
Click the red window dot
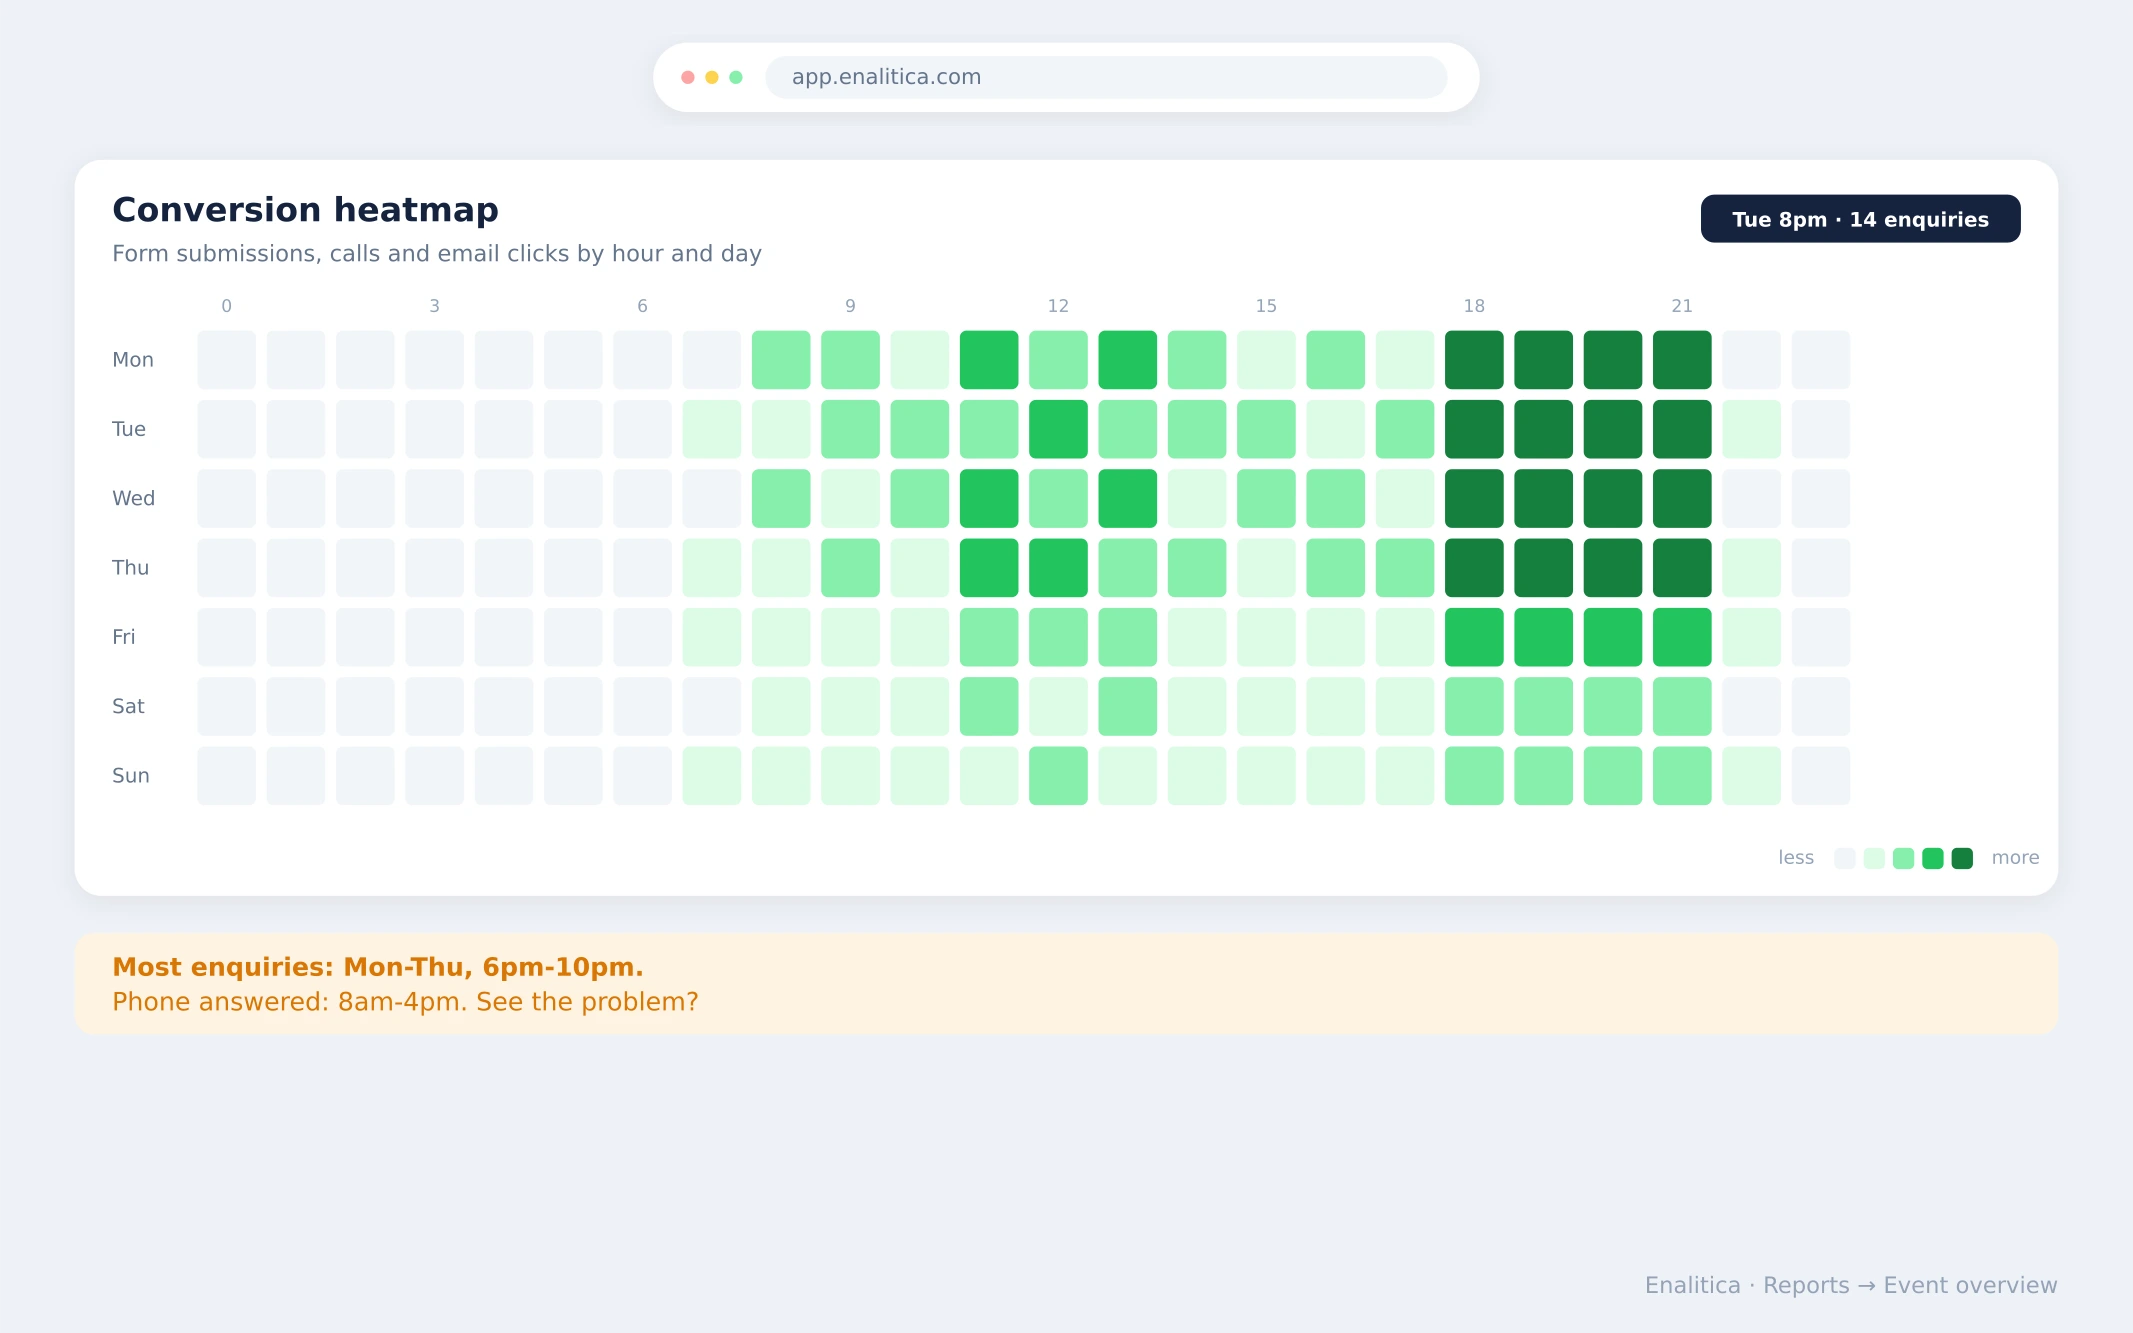click(x=688, y=77)
